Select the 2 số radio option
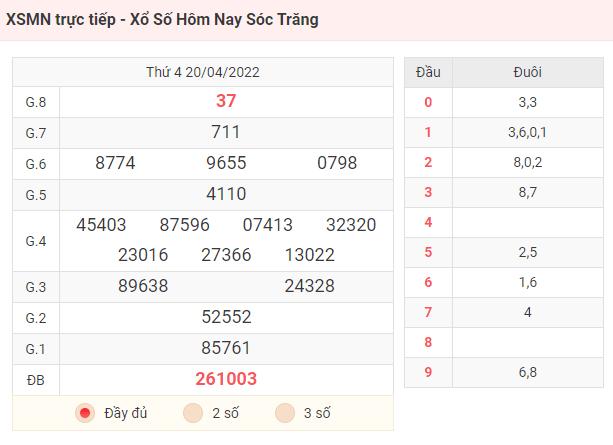 click(x=193, y=413)
